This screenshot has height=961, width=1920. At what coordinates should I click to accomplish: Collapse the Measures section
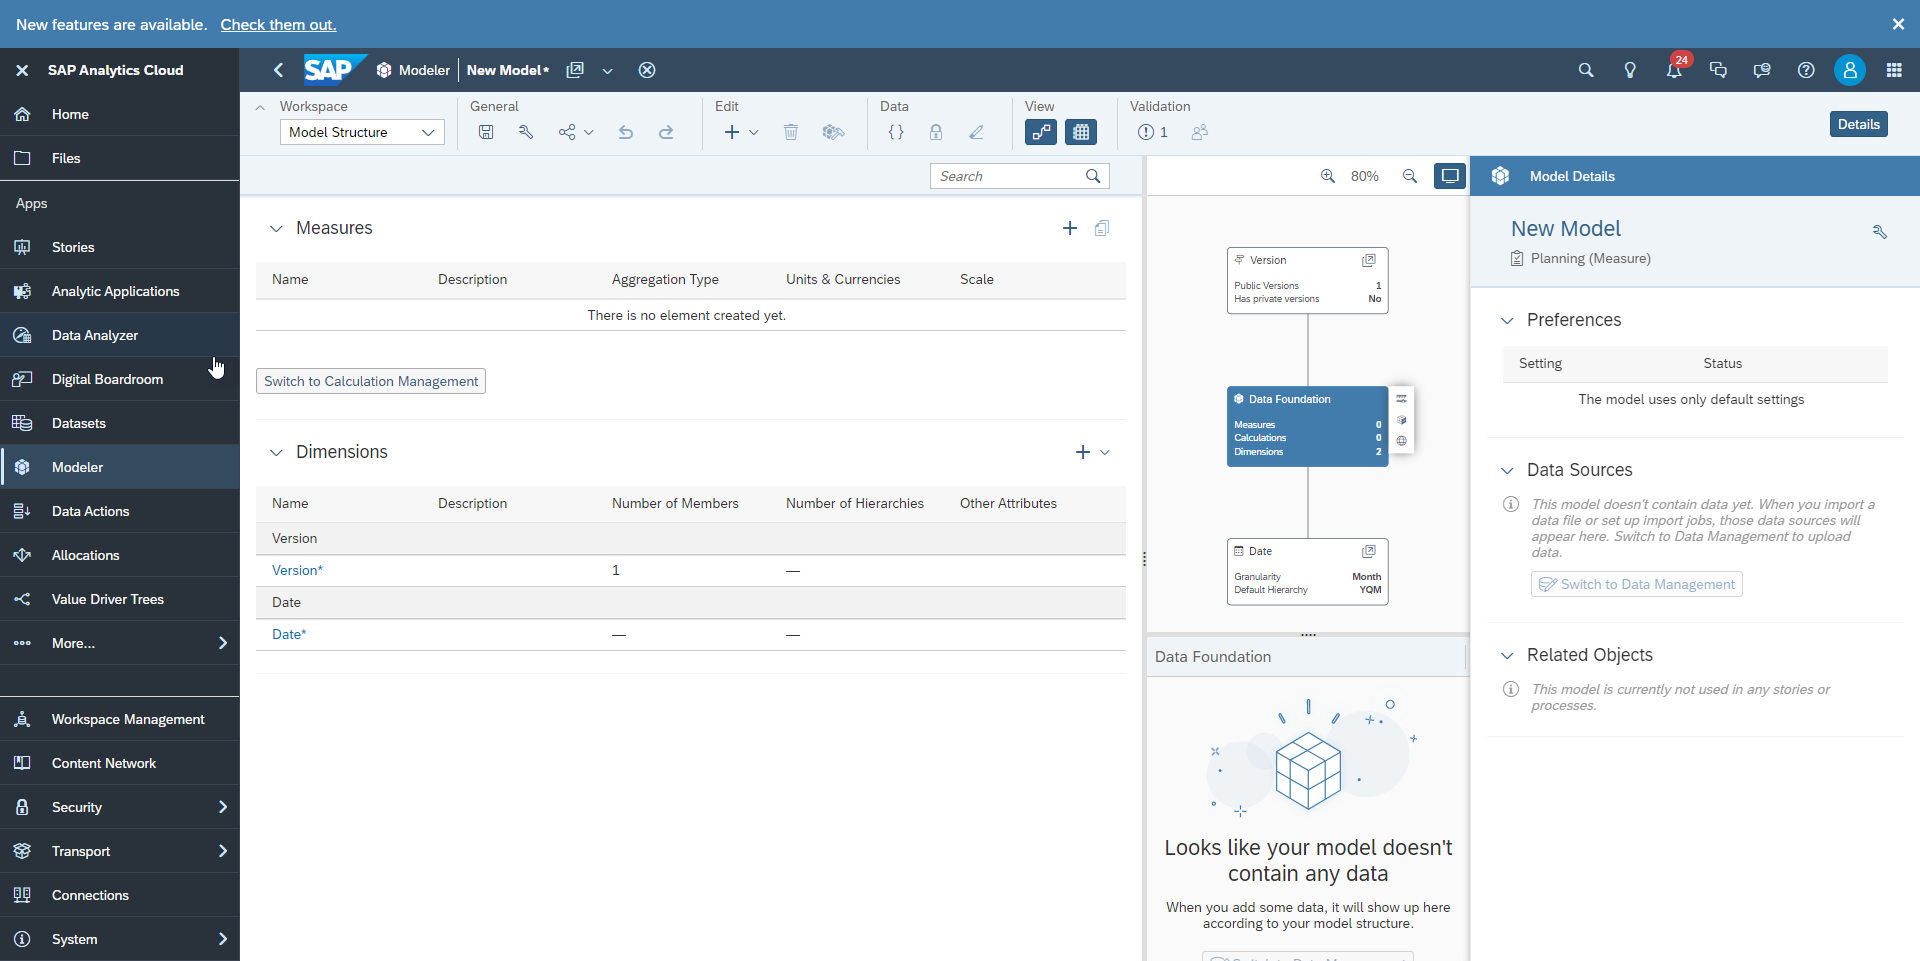(276, 228)
